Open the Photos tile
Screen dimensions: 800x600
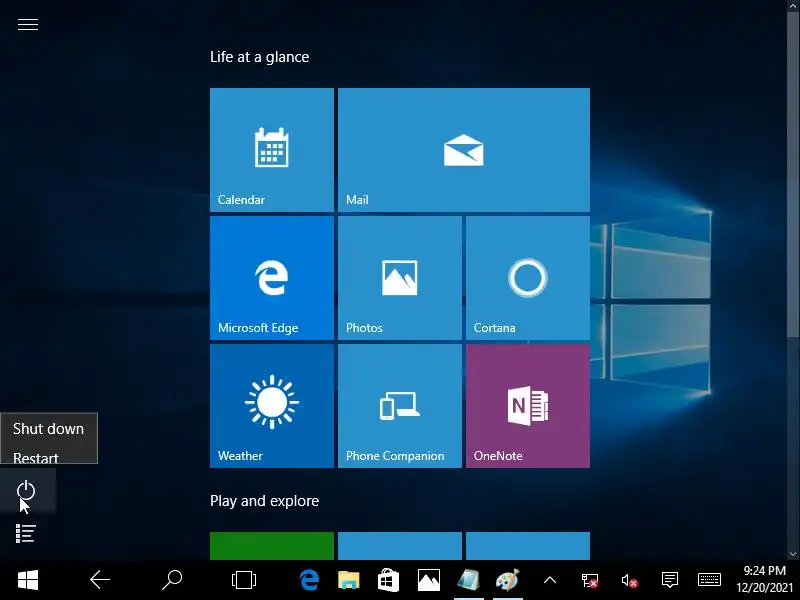(400, 278)
